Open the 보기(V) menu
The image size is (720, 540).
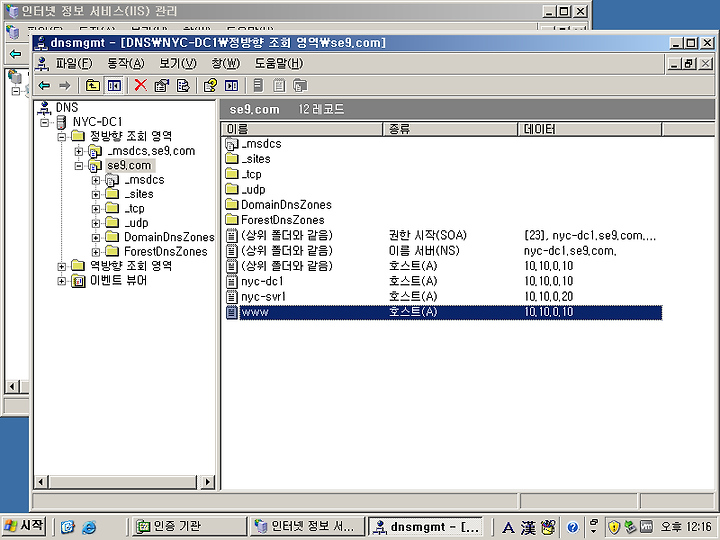178,63
